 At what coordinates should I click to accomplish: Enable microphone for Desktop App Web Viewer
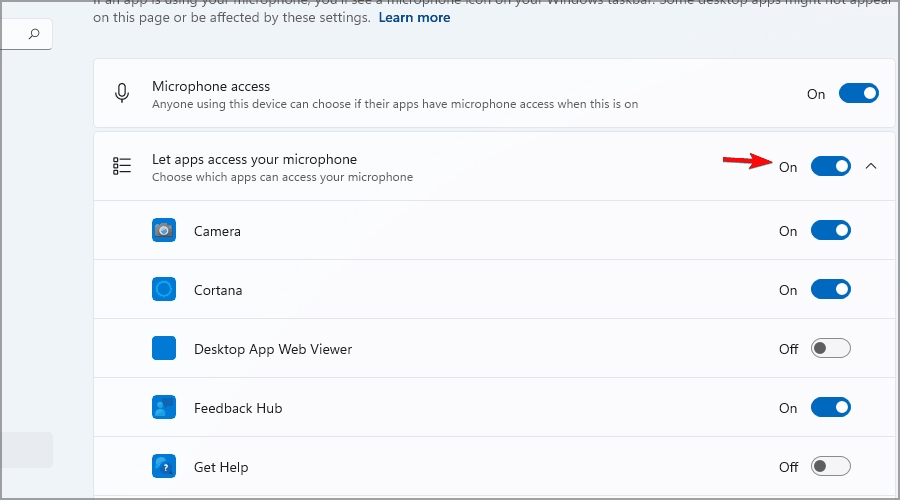(x=831, y=348)
